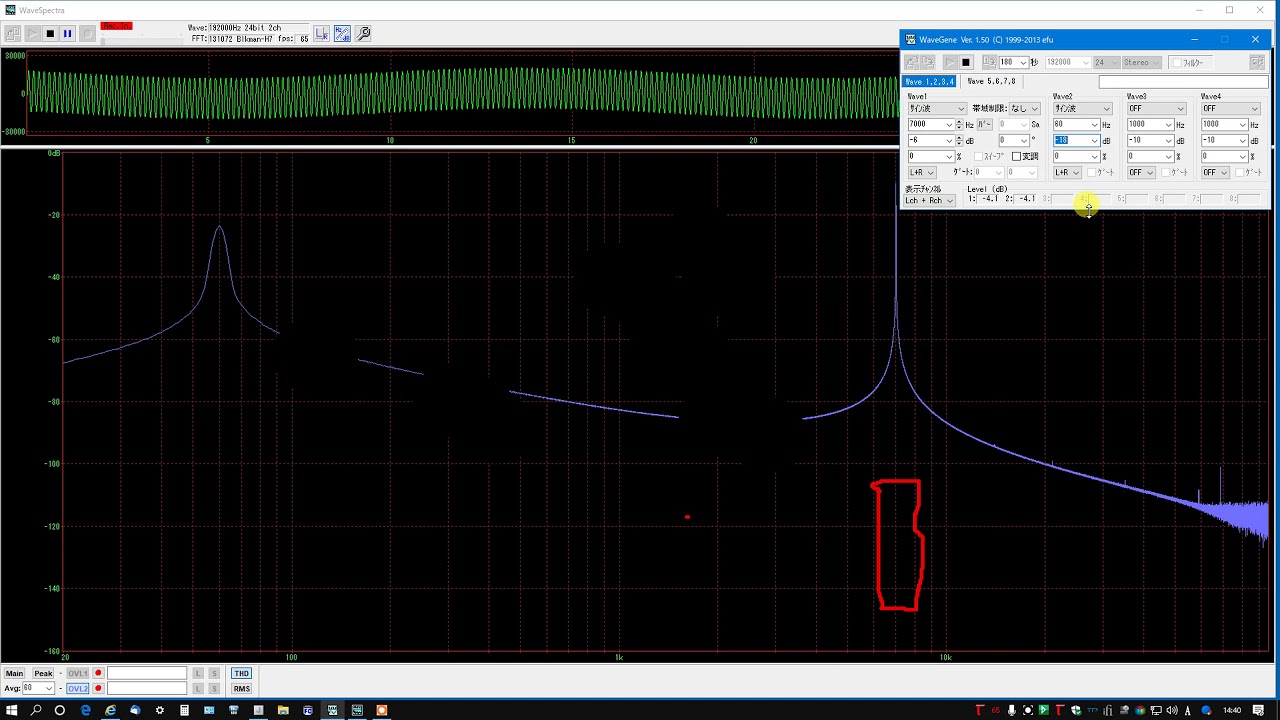
Task: Open the Wave2 60 Hz frequency dropdown
Action: coord(1076,125)
